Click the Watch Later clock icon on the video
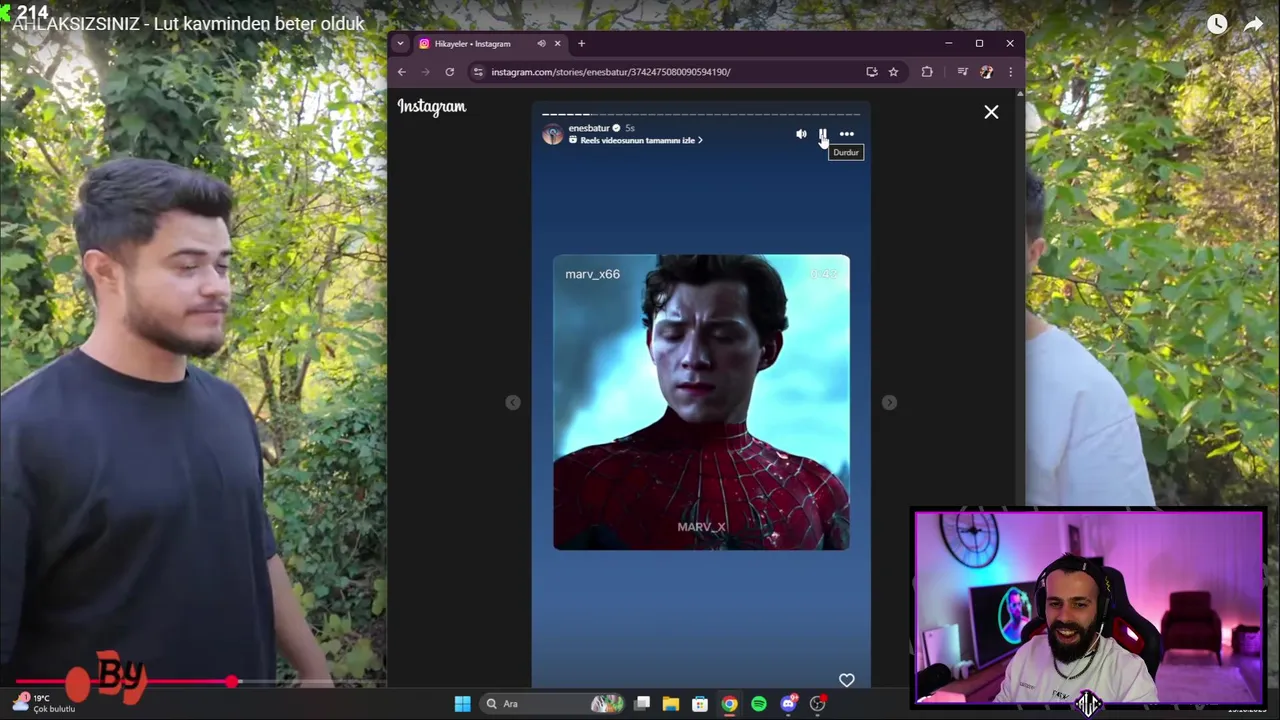Screen dimensions: 1280x720 click(1216, 25)
